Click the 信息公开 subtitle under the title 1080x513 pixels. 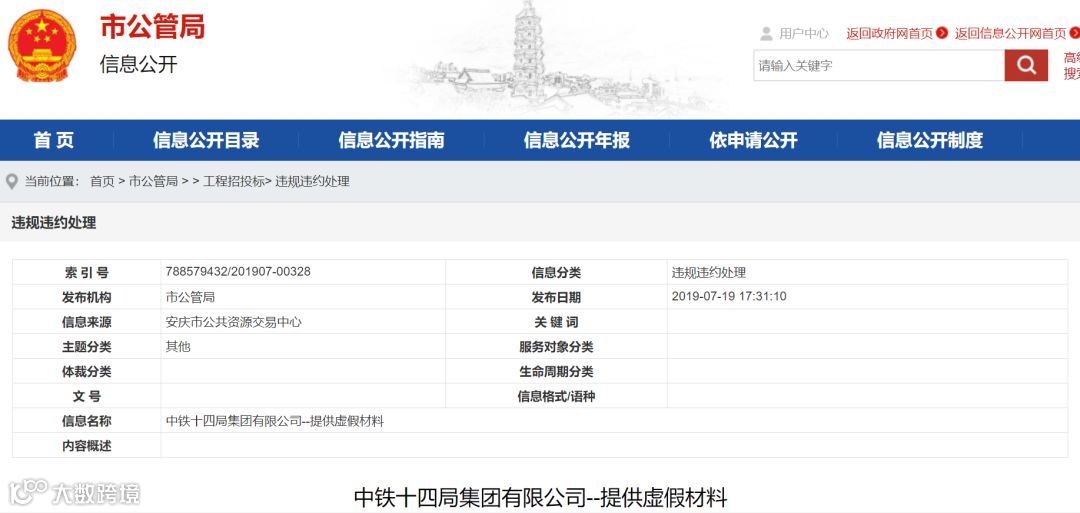click(138, 64)
